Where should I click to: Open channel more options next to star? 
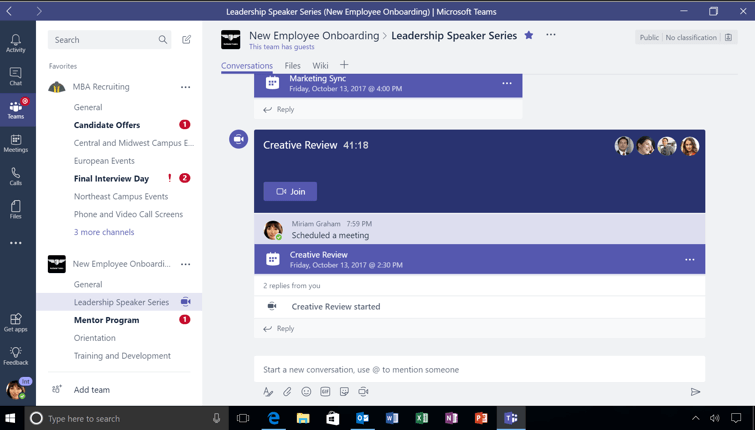[x=551, y=35]
